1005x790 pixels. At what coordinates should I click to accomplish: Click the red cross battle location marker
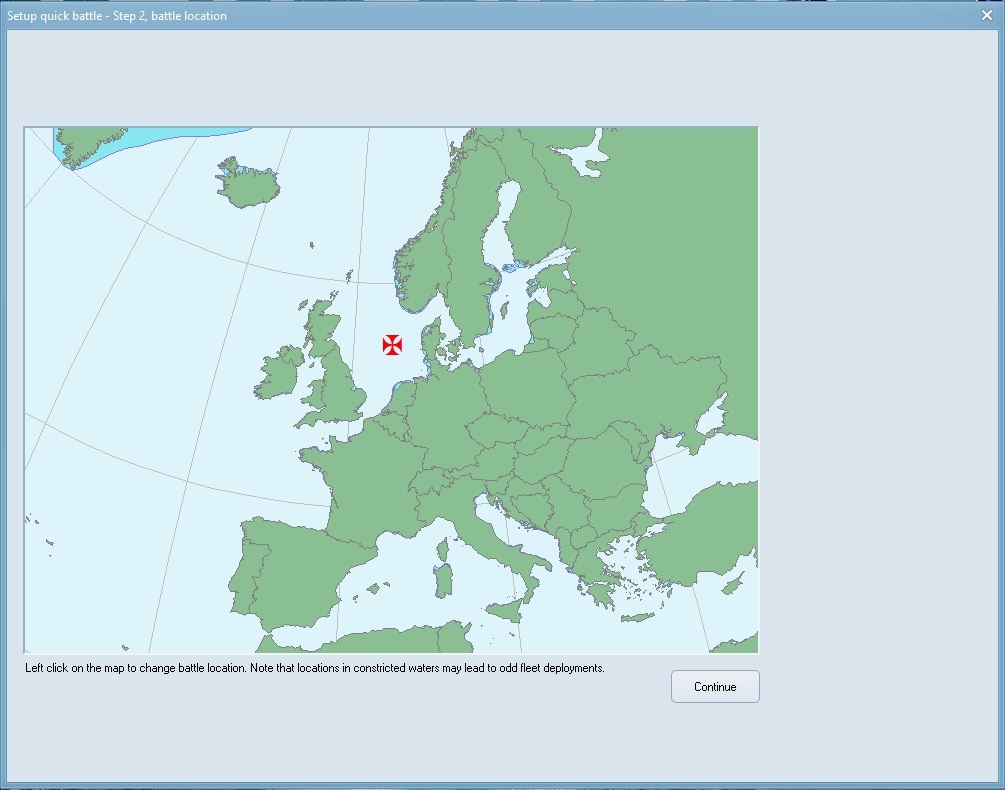392,345
